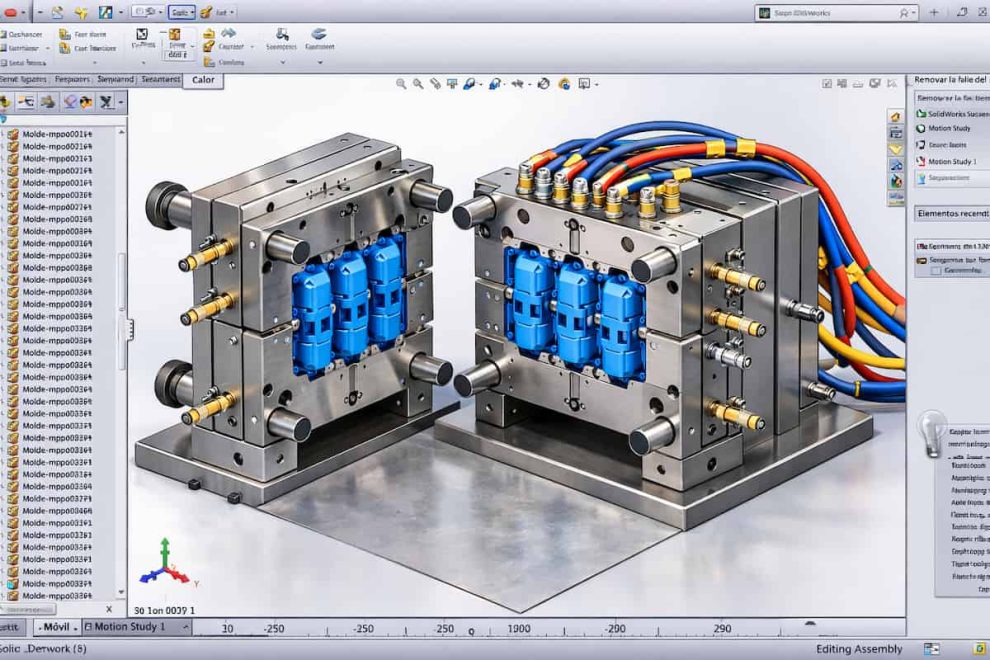Open dropdown arrow at end of feature manager tabs
This screenshot has width=990, height=660.
(121, 102)
